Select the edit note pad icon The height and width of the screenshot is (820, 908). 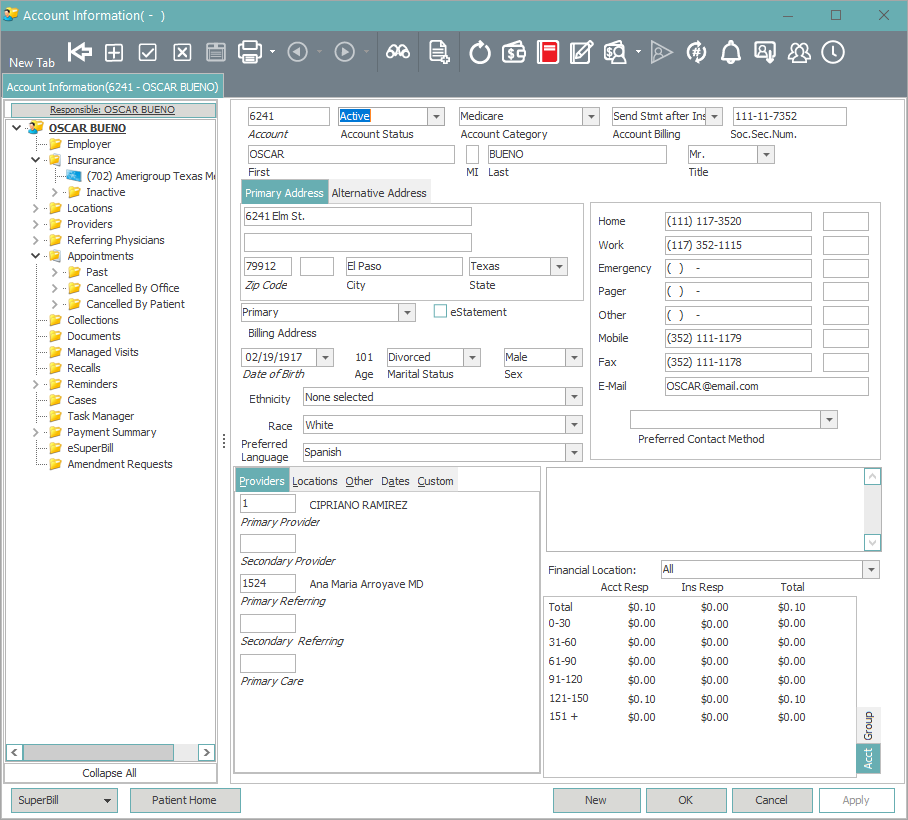[582, 51]
